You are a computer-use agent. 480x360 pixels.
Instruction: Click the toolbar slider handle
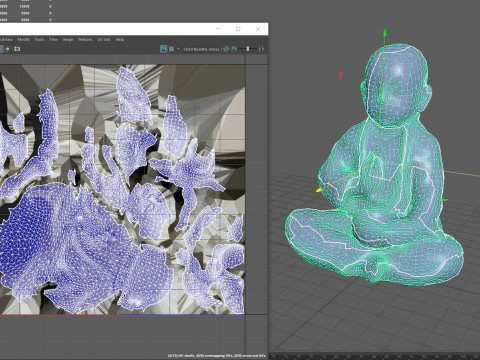pos(248,49)
